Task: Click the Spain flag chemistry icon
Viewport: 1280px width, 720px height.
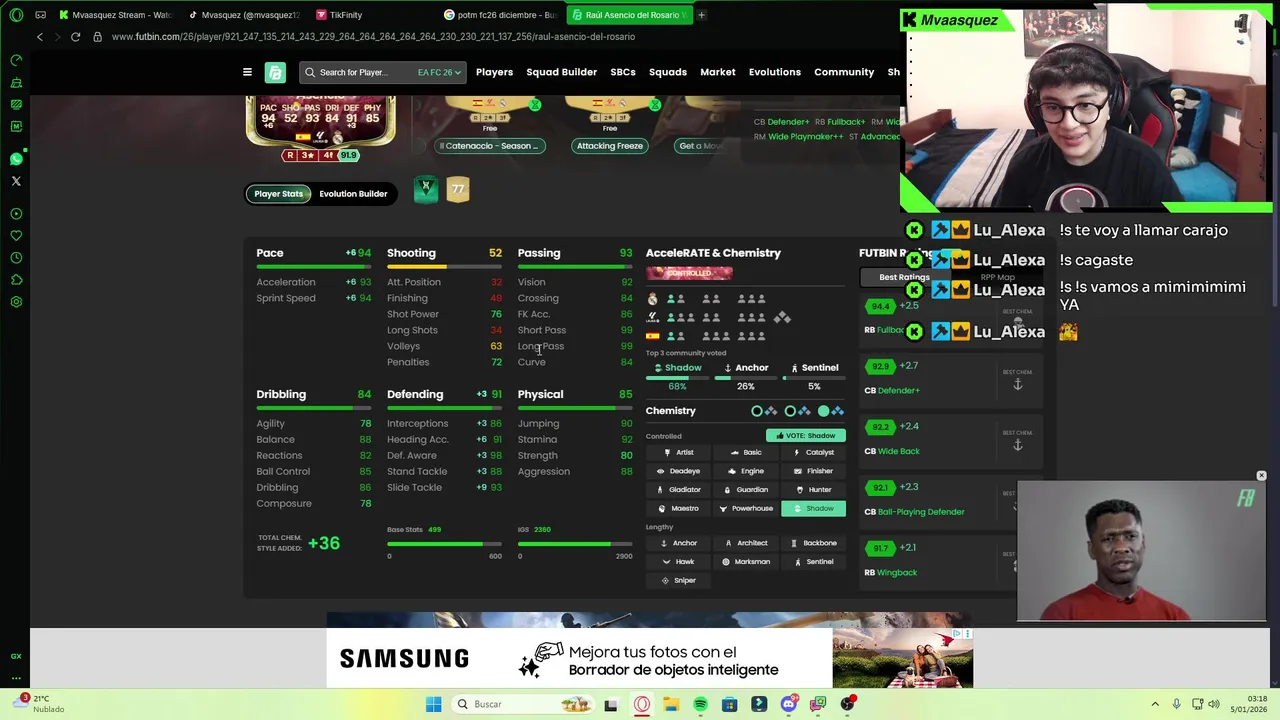Action: [x=652, y=336]
